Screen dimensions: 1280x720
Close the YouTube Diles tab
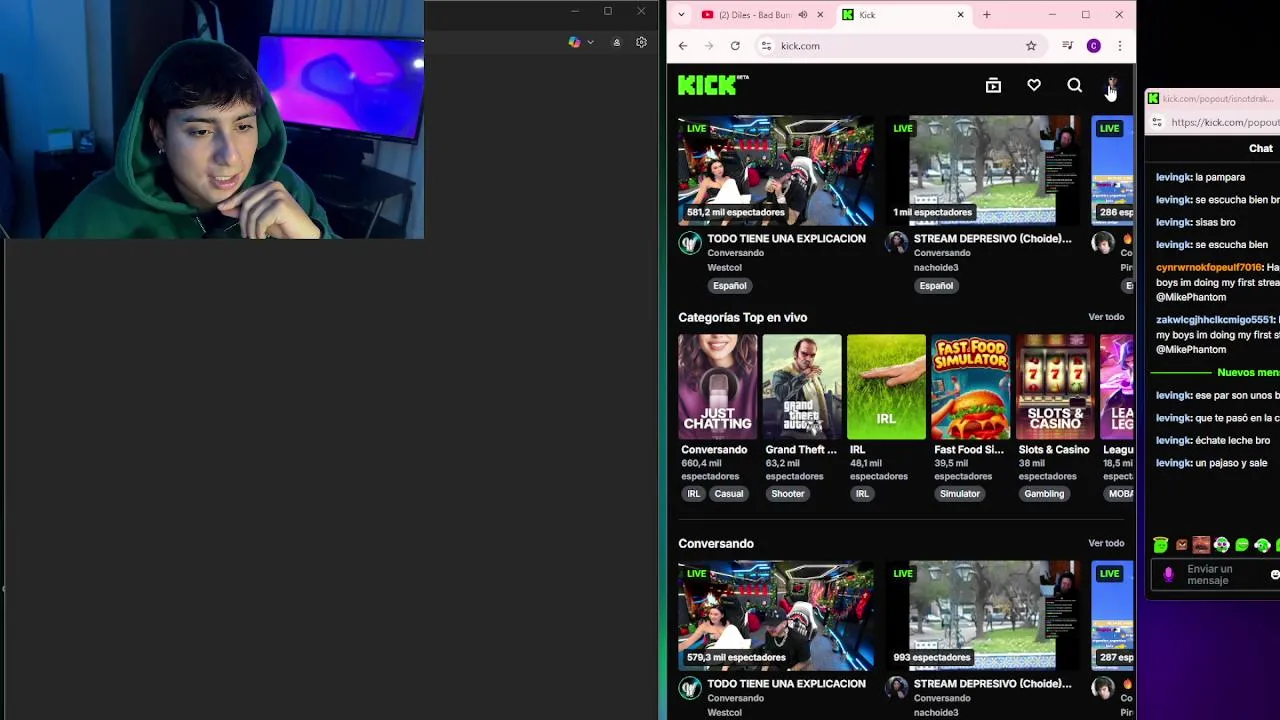pyautogui.click(x=820, y=15)
